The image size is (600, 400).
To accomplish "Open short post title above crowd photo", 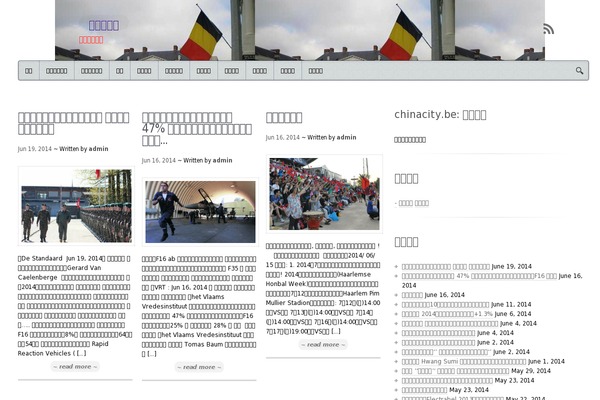I will (x=284, y=118).
